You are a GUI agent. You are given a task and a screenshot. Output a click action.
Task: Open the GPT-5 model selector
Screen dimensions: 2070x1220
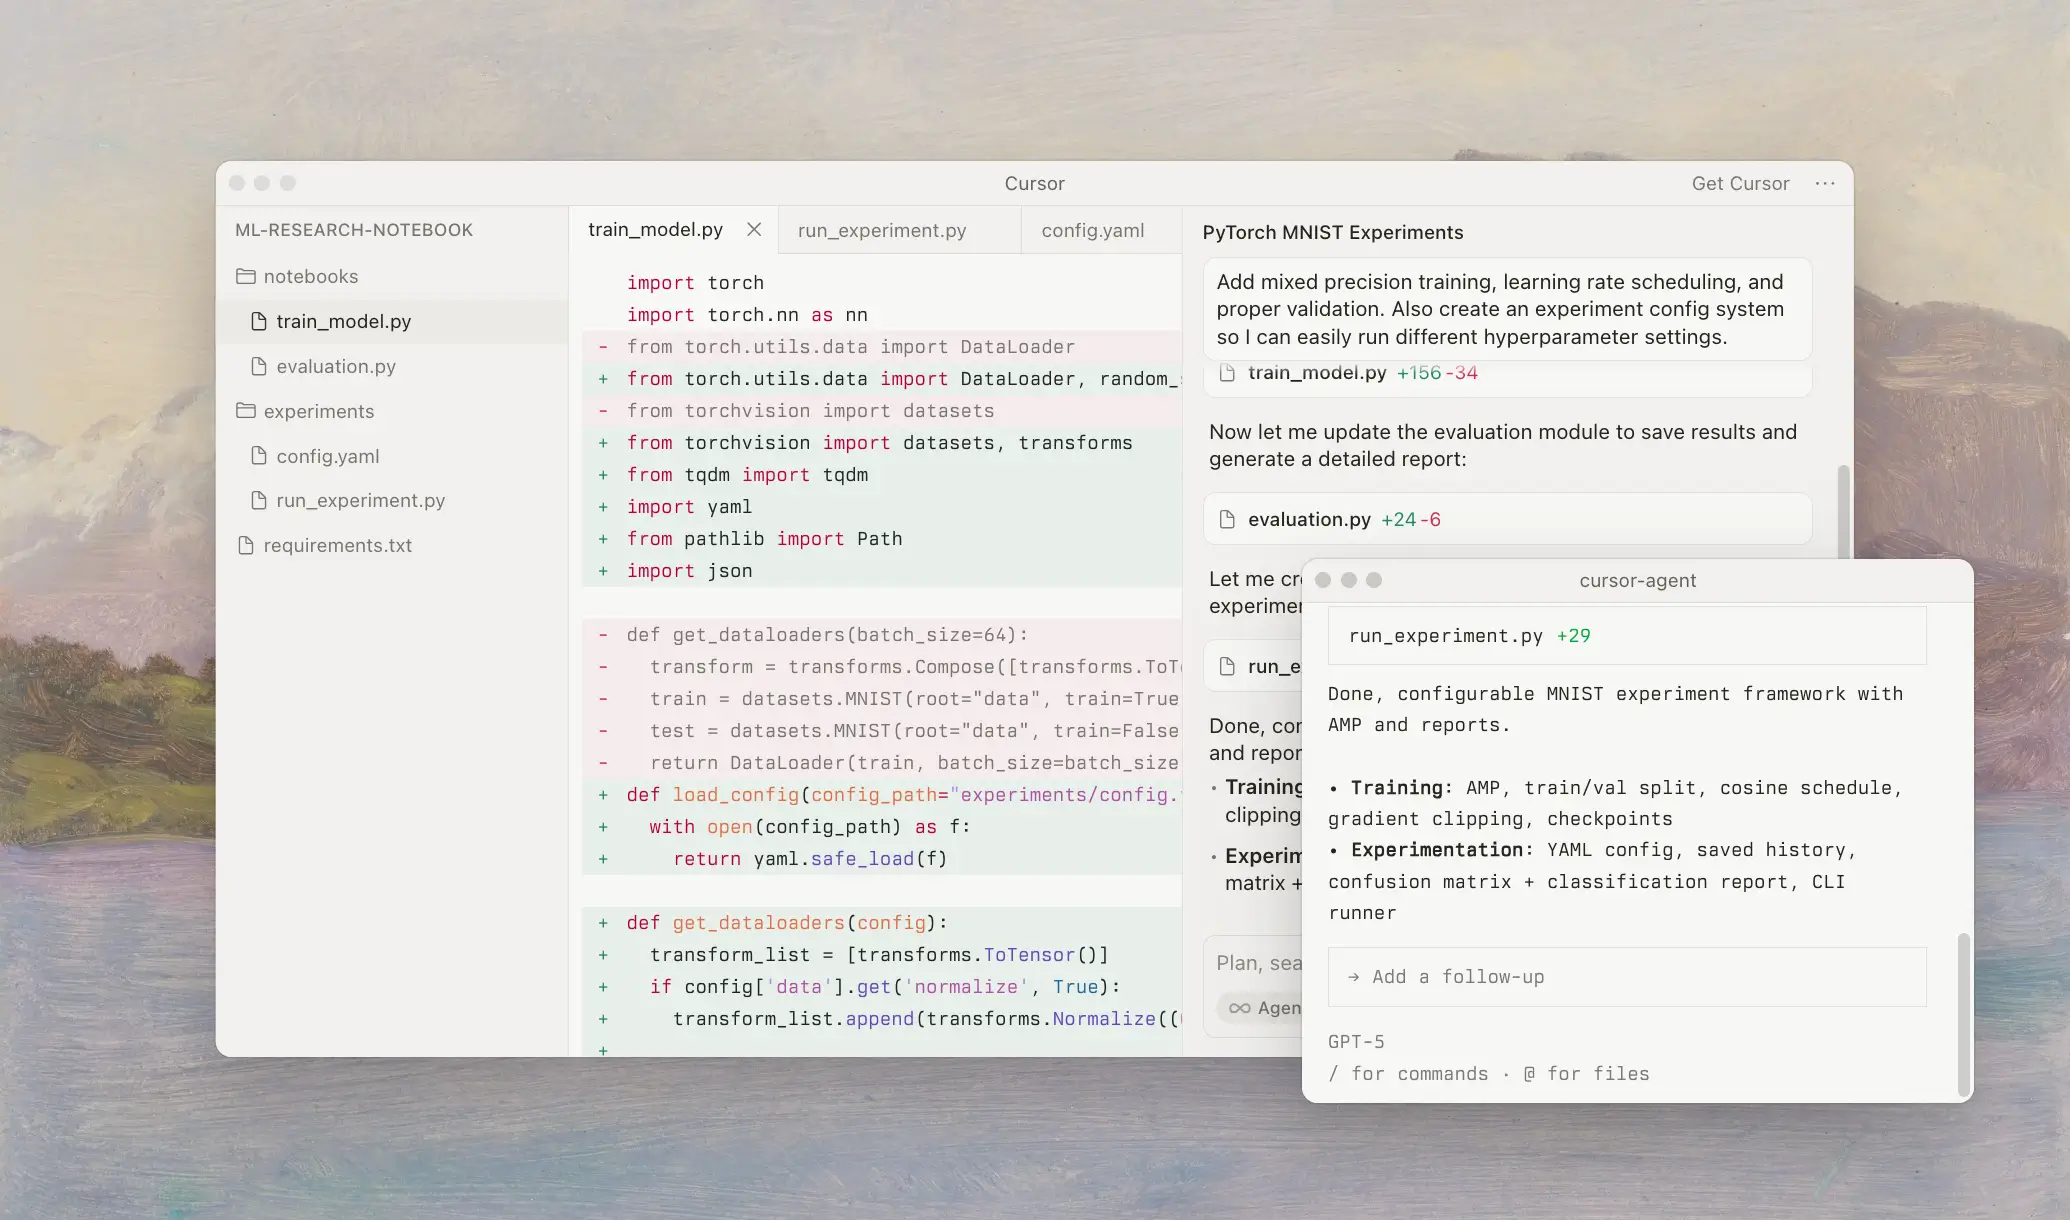[1356, 1041]
